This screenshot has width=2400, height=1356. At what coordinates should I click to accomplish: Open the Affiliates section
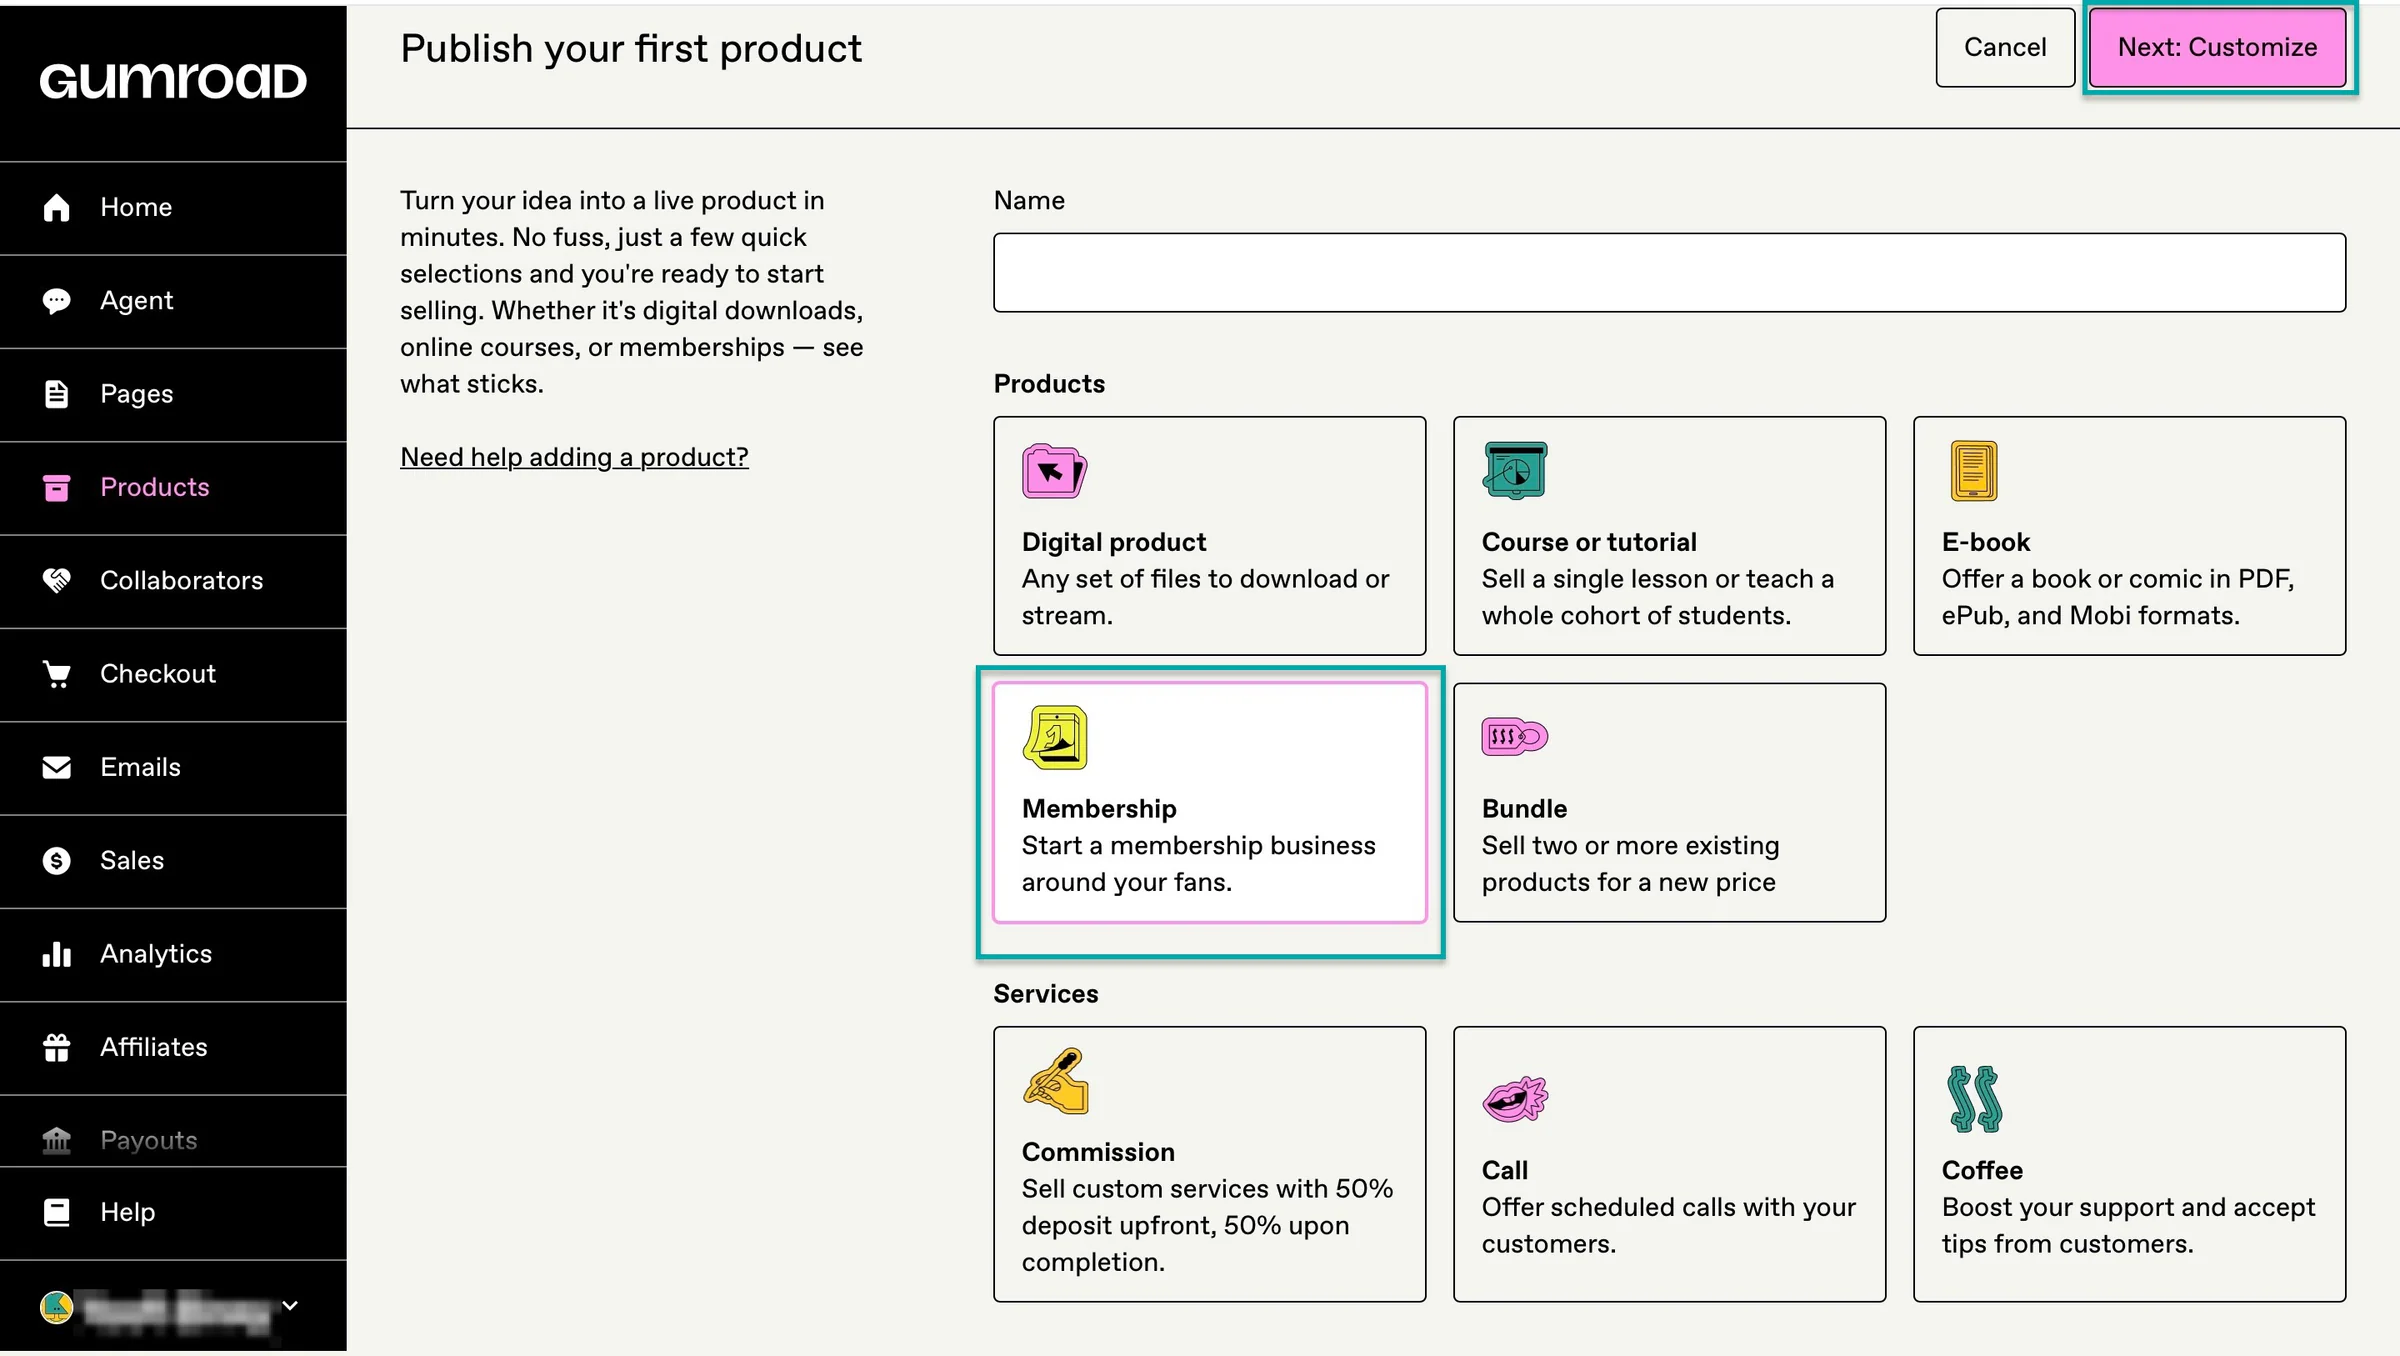tap(173, 1048)
